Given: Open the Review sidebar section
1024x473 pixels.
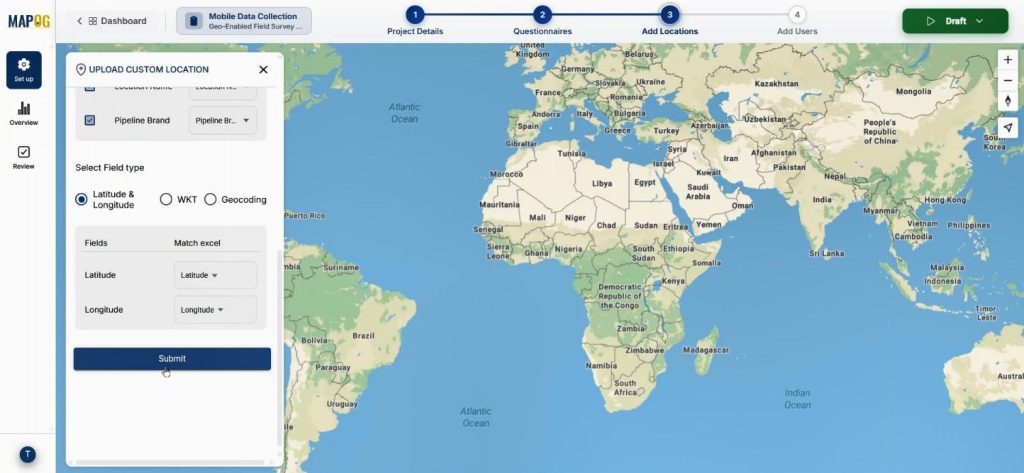Looking at the screenshot, I should (x=24, y=157).
